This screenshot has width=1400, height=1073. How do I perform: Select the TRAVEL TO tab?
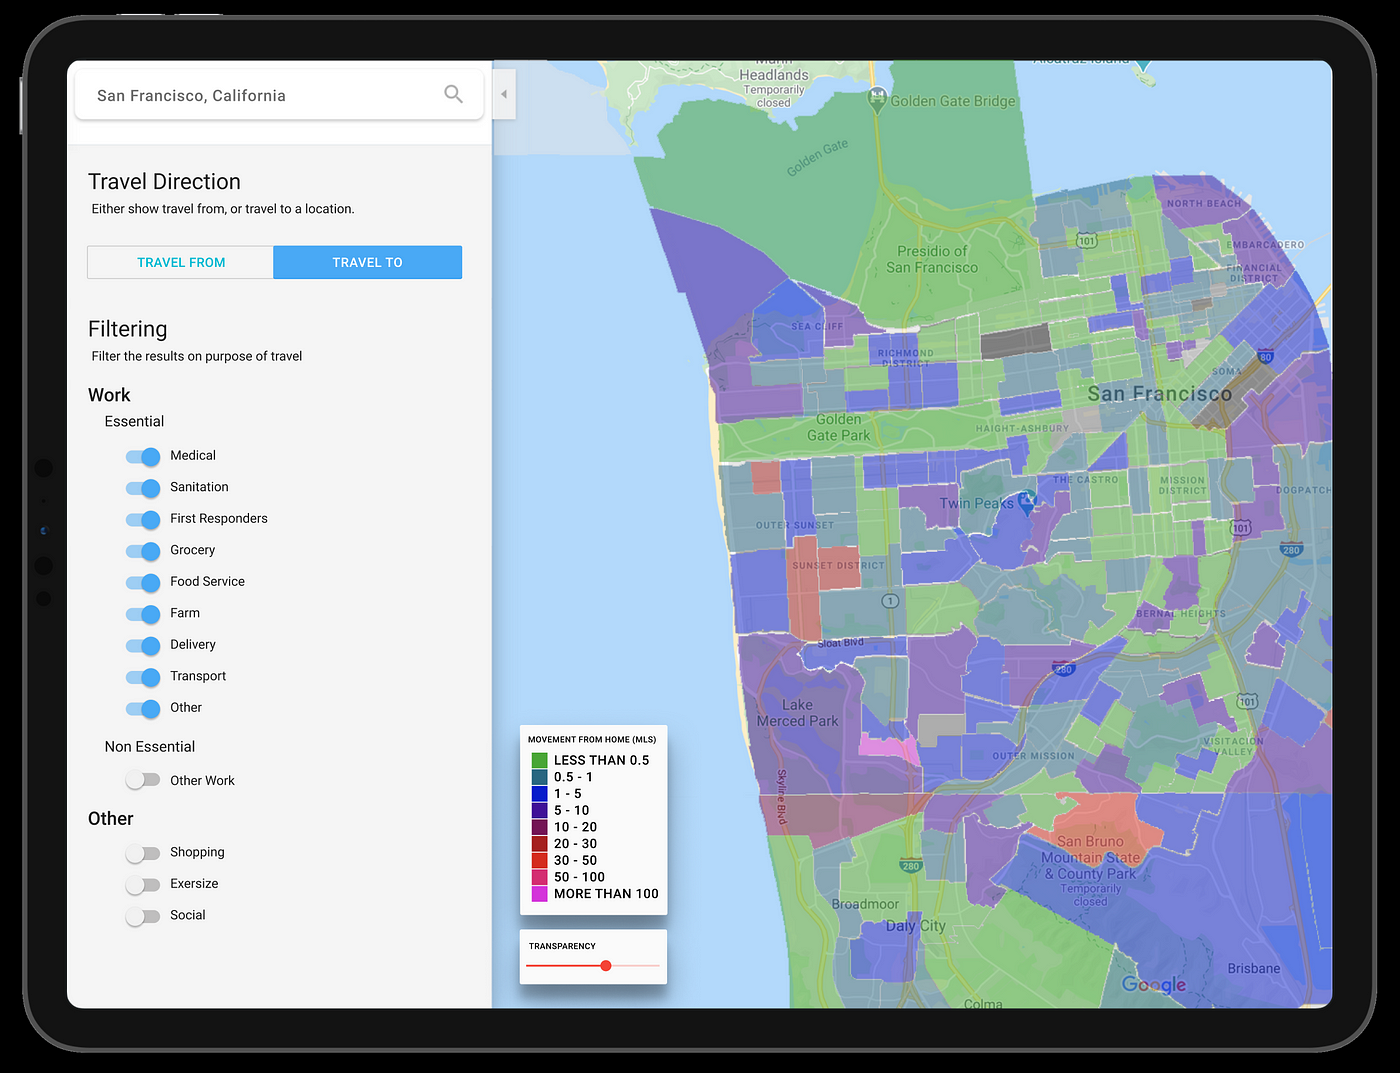tap(367, 262)
